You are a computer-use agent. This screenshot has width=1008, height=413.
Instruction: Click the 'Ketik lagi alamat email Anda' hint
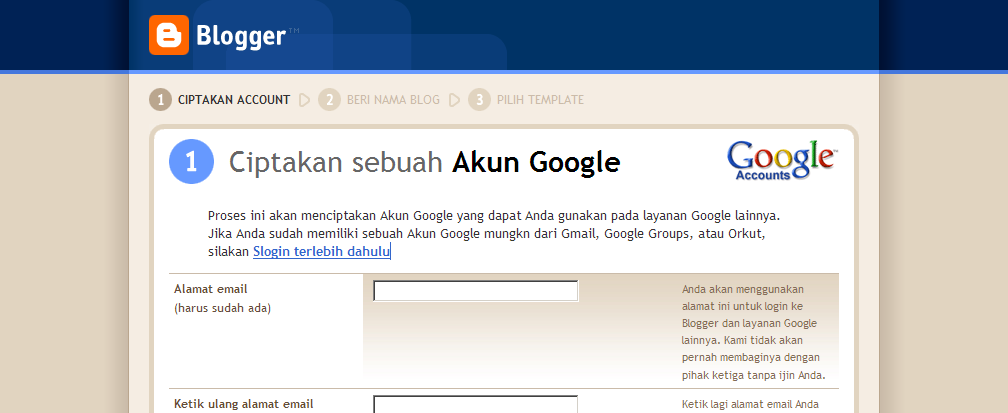(x=750, y=405)
